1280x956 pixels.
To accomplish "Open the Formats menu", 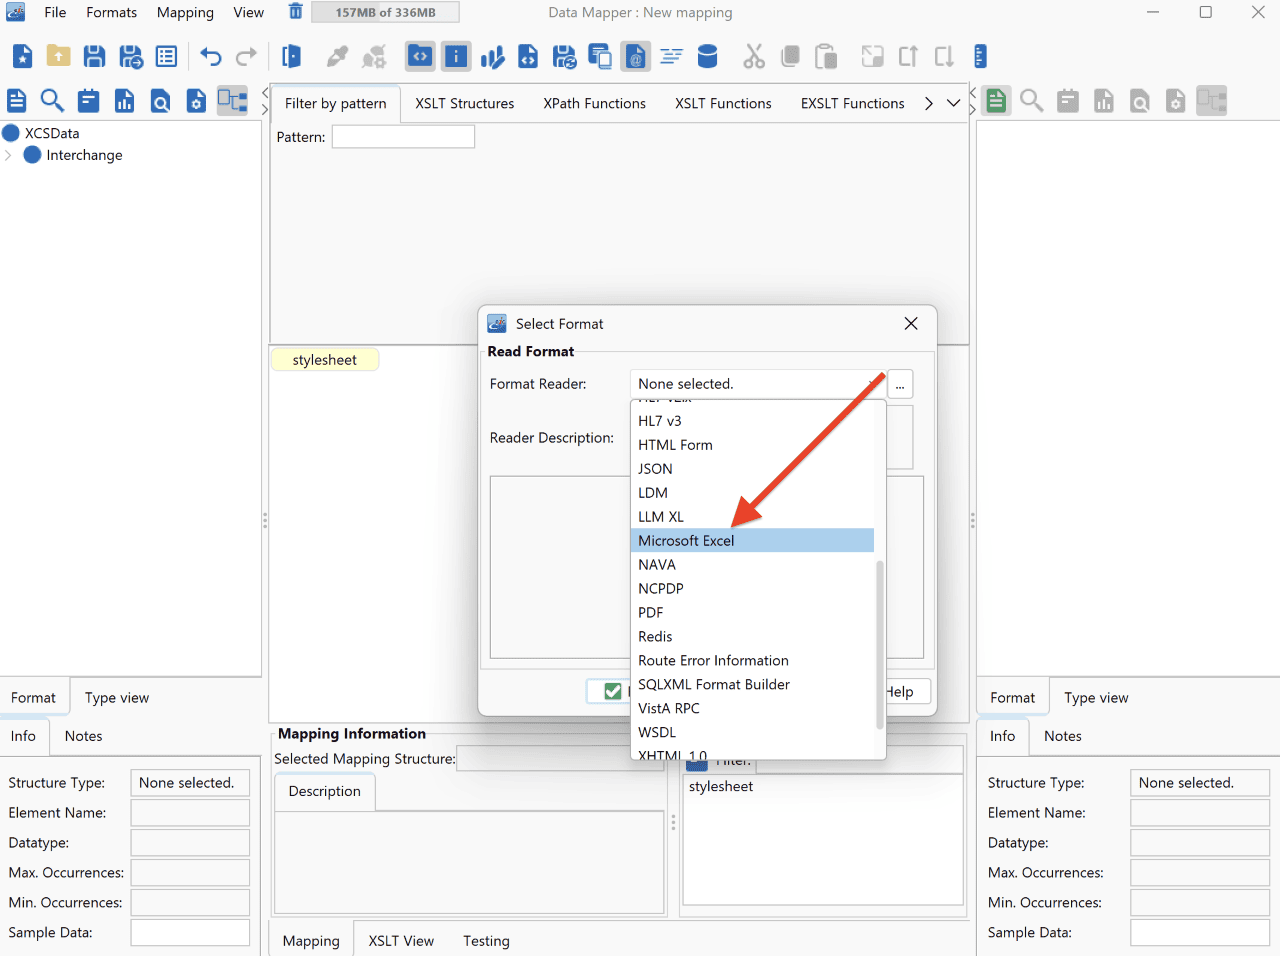I will tap(111, 12).
